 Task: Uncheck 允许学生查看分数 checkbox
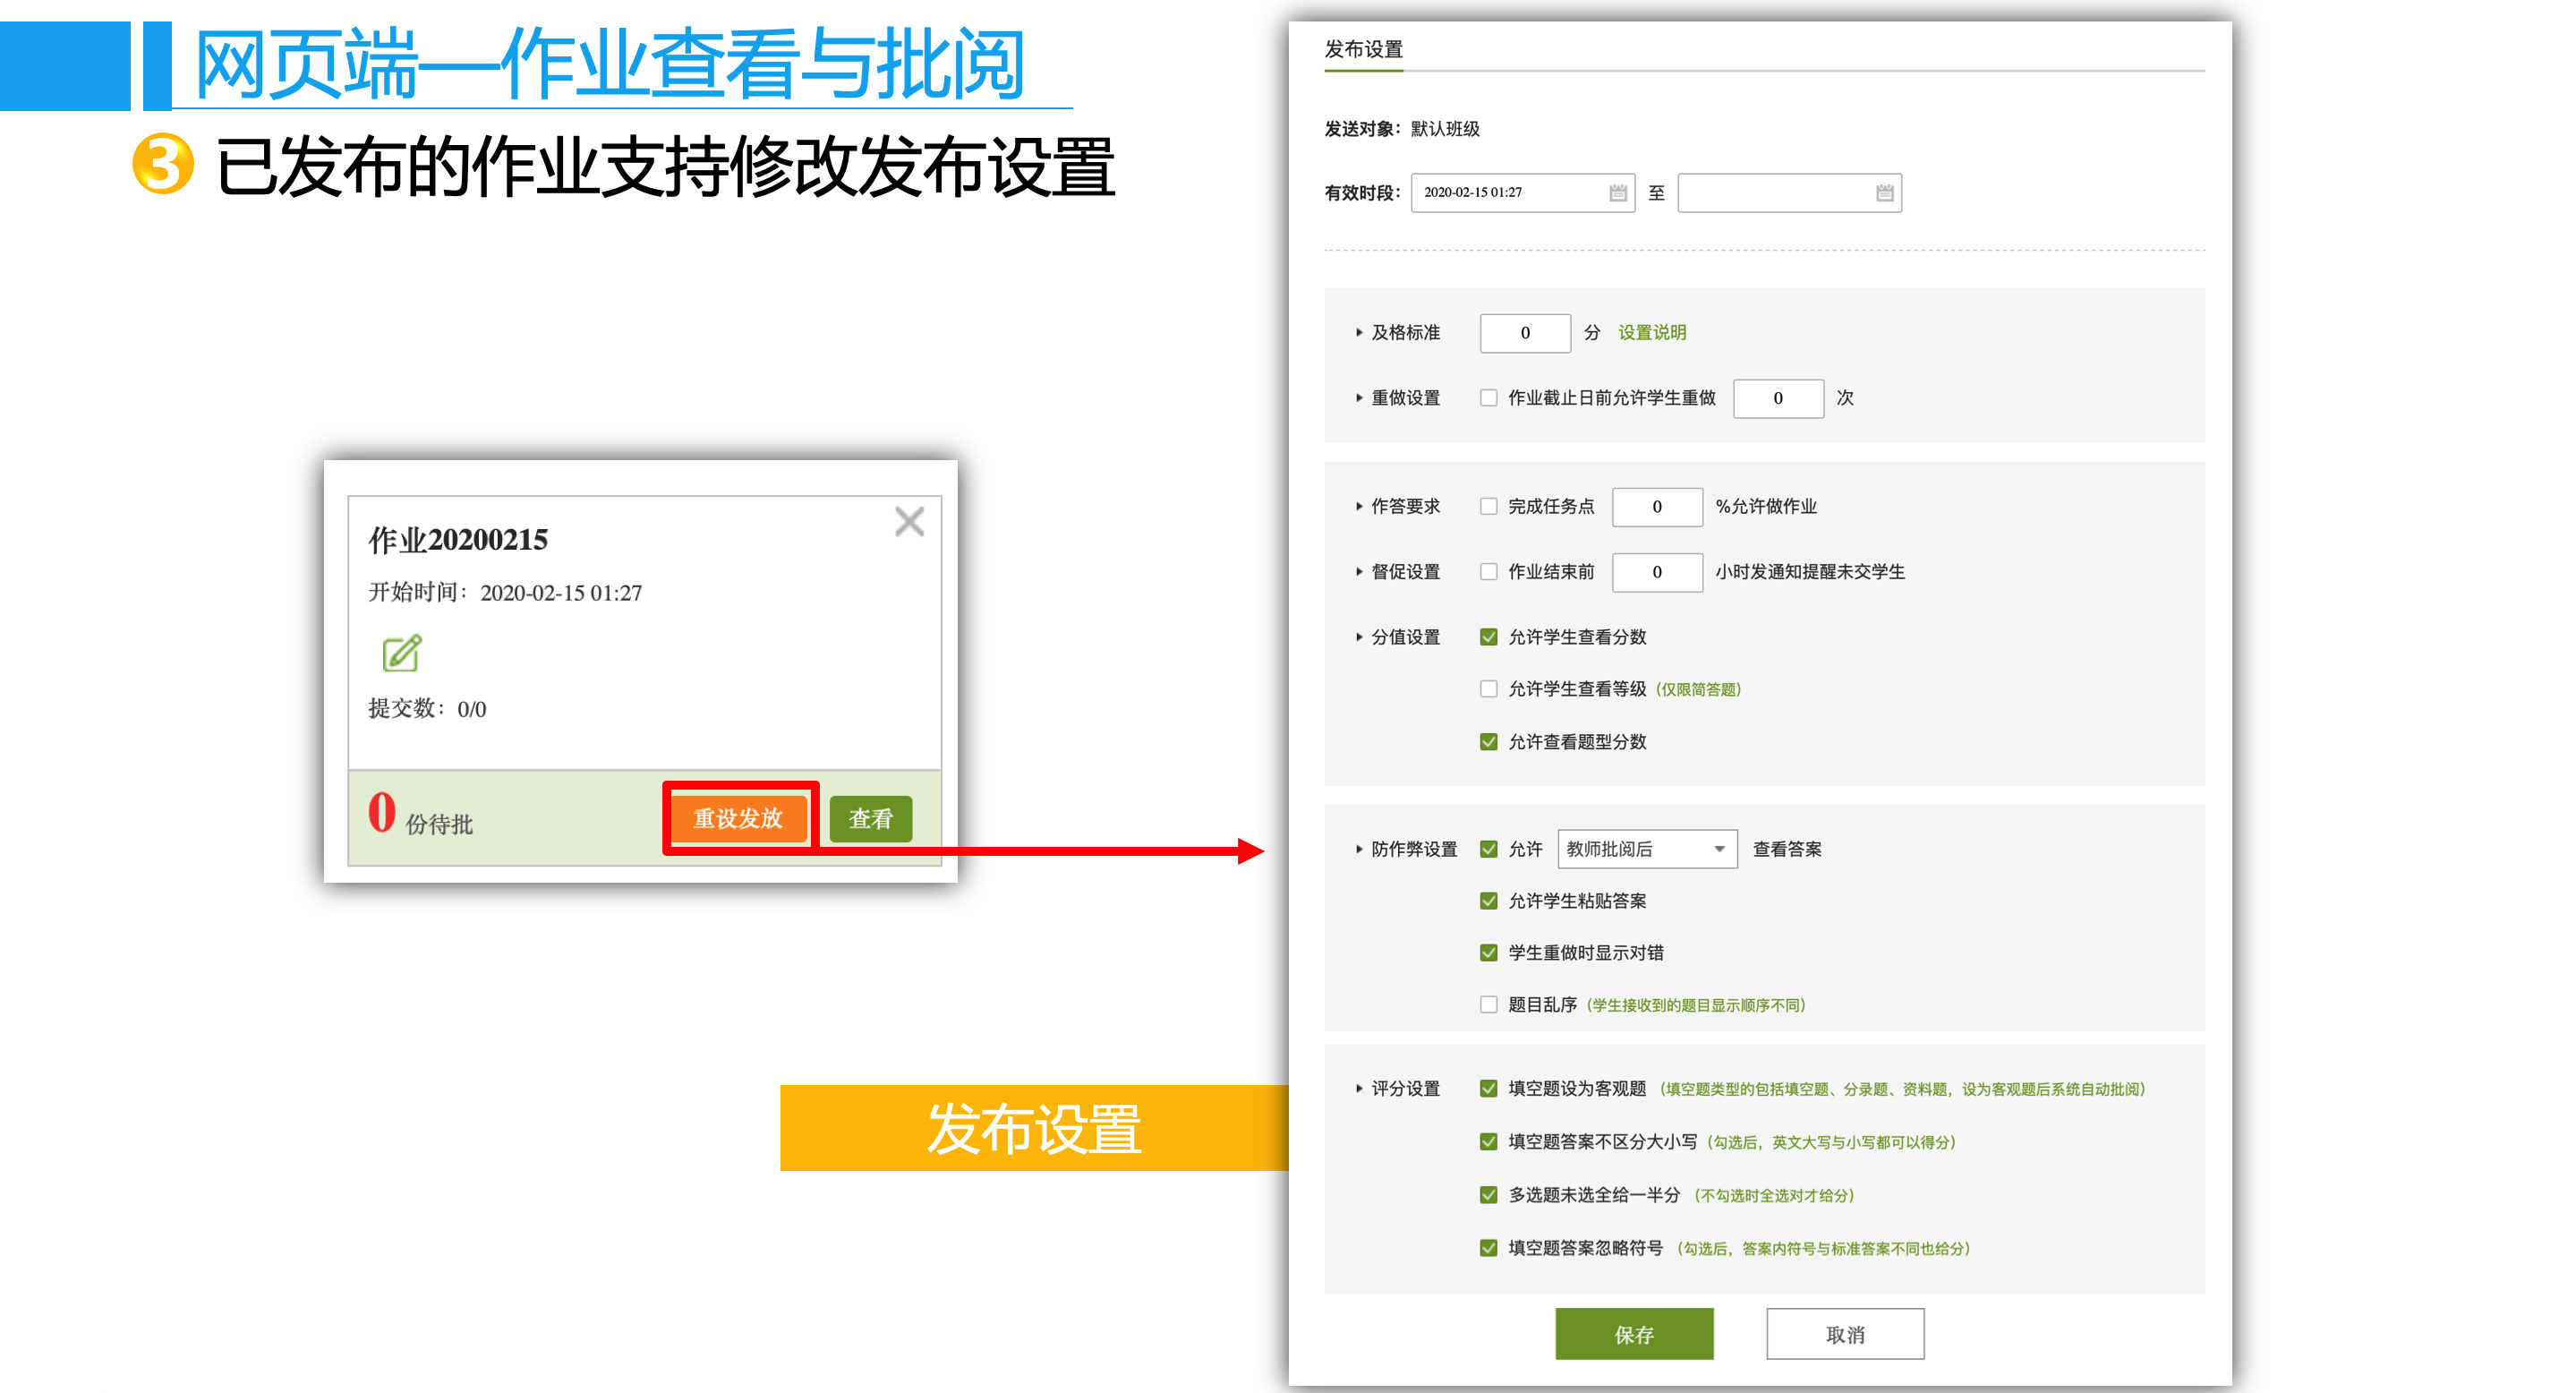[1488, 637]
